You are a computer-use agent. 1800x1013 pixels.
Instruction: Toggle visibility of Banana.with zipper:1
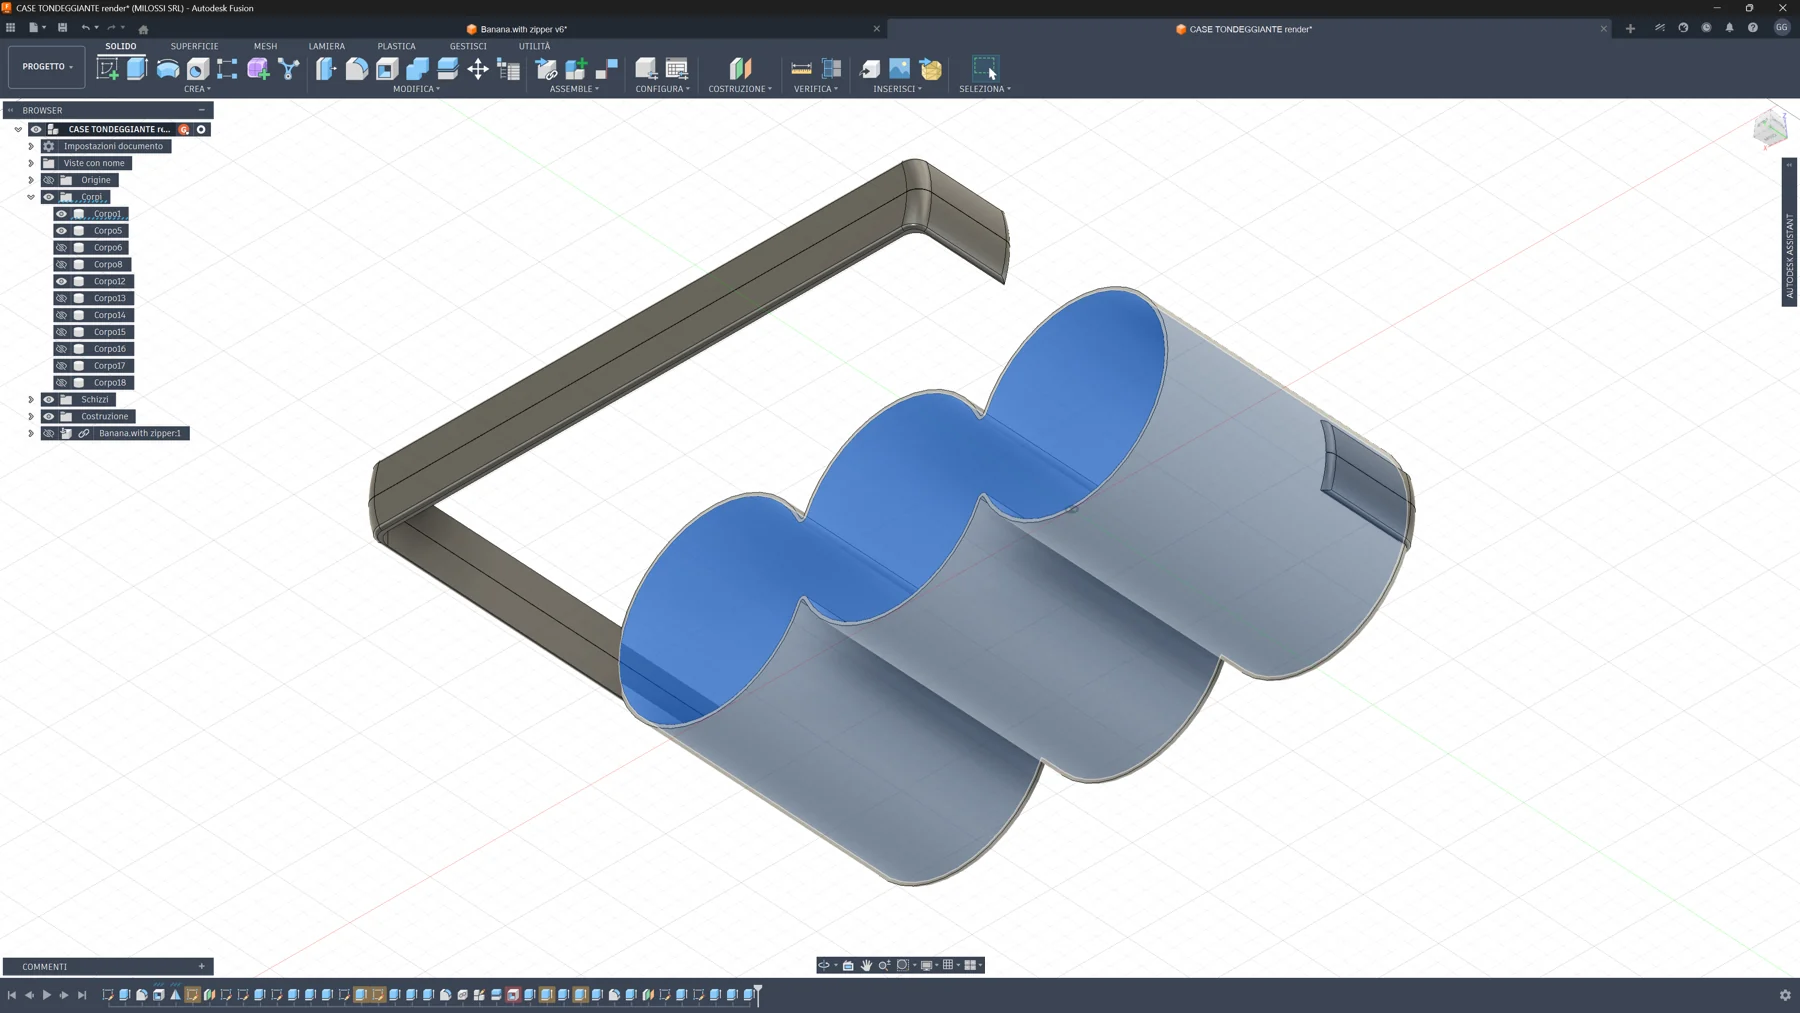pos(48,434)
